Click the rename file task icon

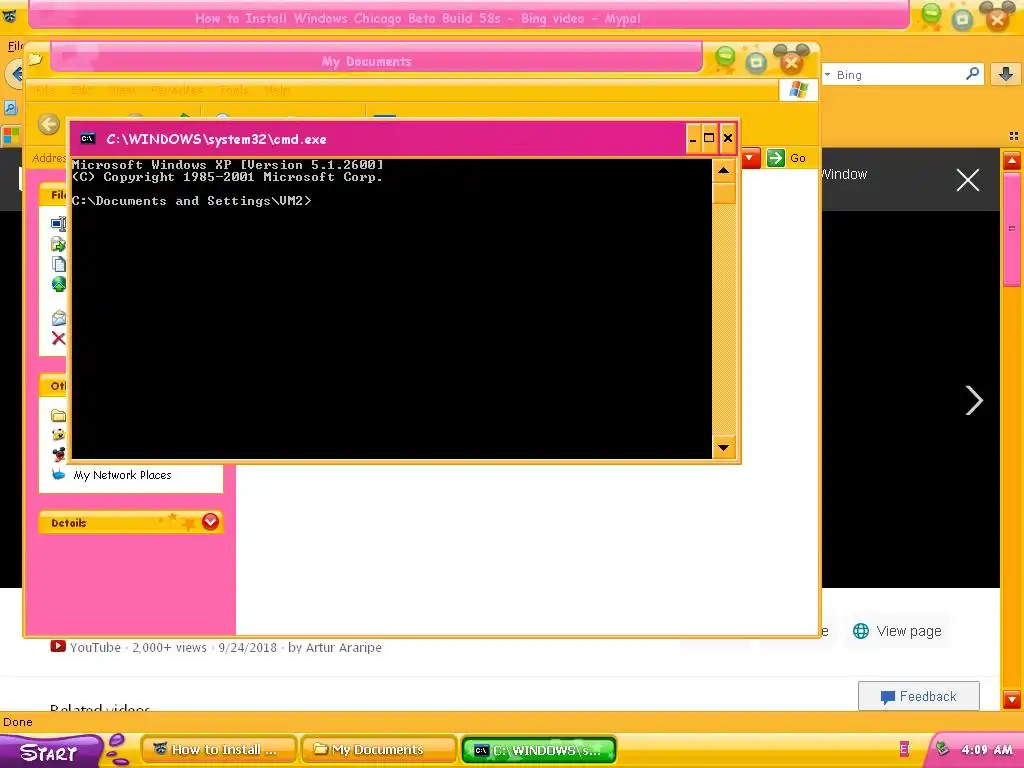tap(59, 224)
